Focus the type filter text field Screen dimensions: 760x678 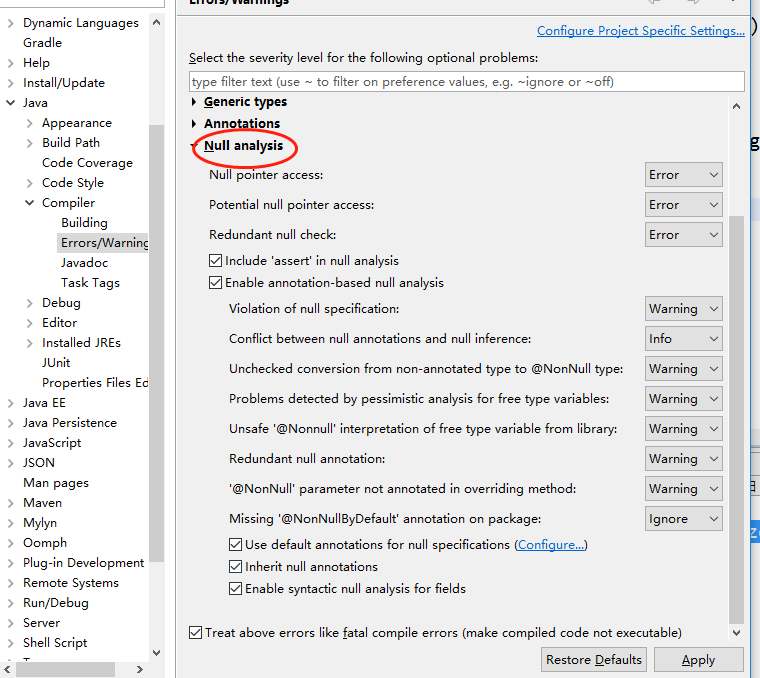coord(466,81)
